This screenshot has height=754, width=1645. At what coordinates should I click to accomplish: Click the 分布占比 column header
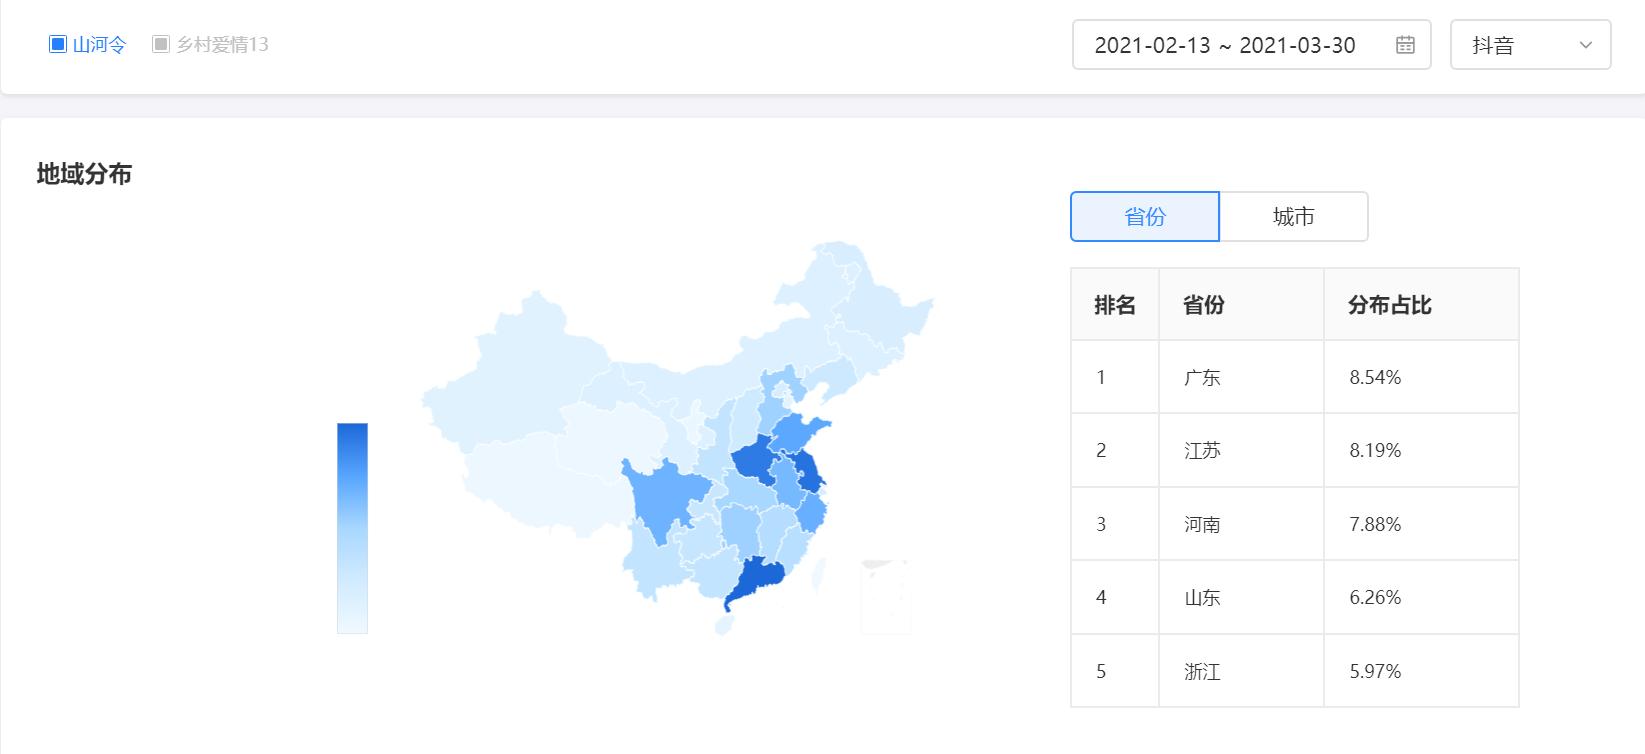pos(1421,305)
